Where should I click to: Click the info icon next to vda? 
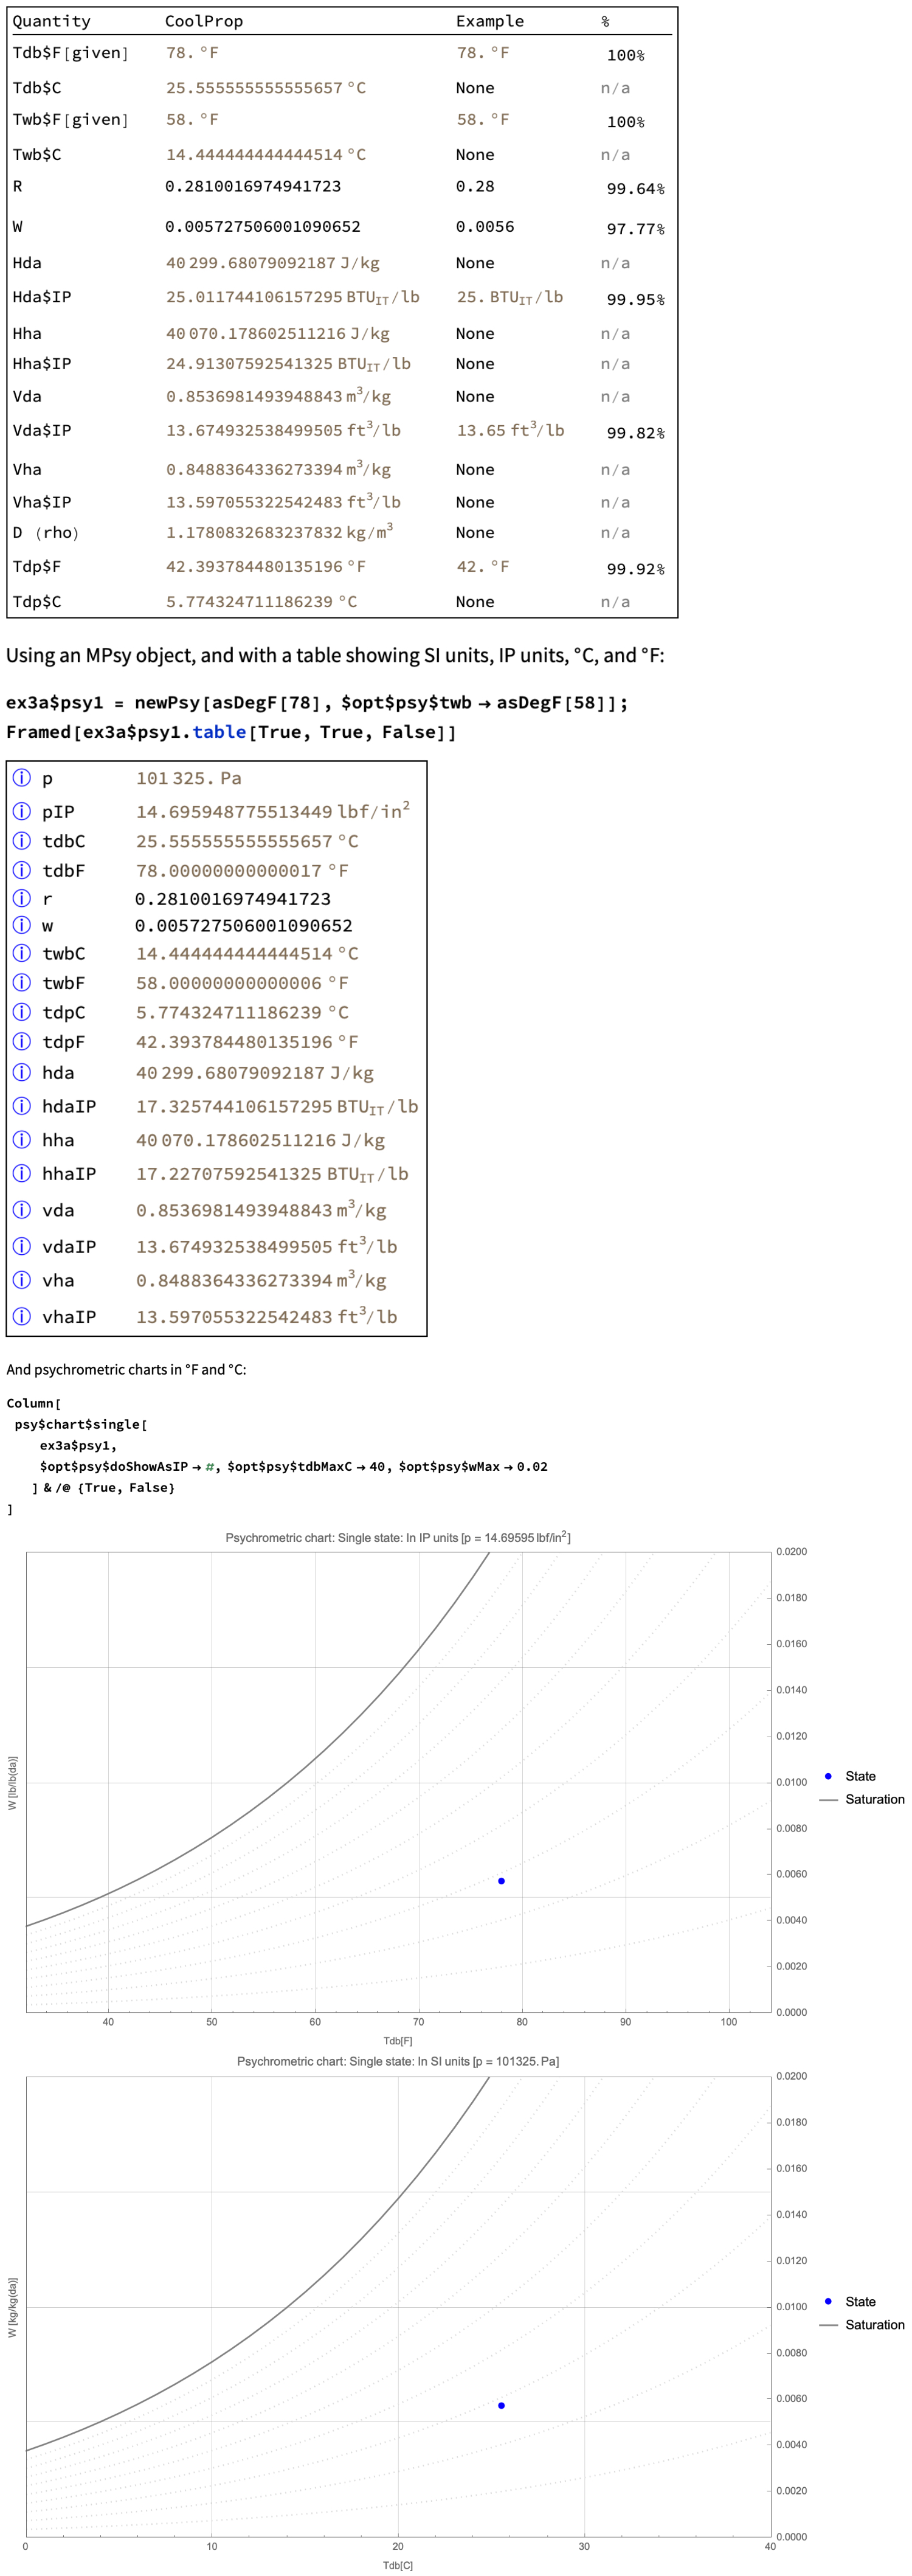[x=21, y=1209]
